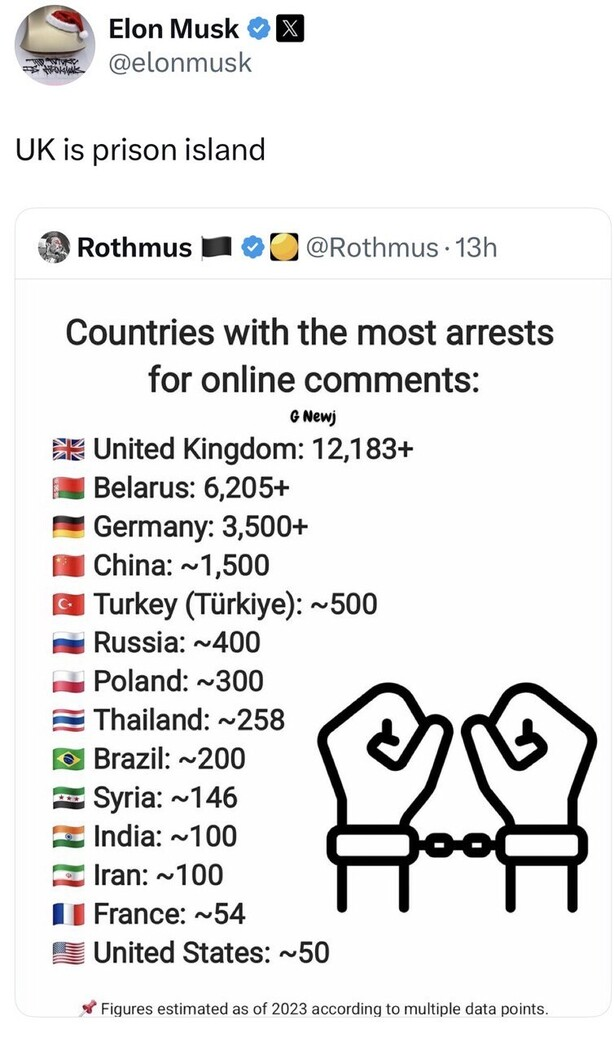Click the United Kingdom flag icon

coord(69,450)
